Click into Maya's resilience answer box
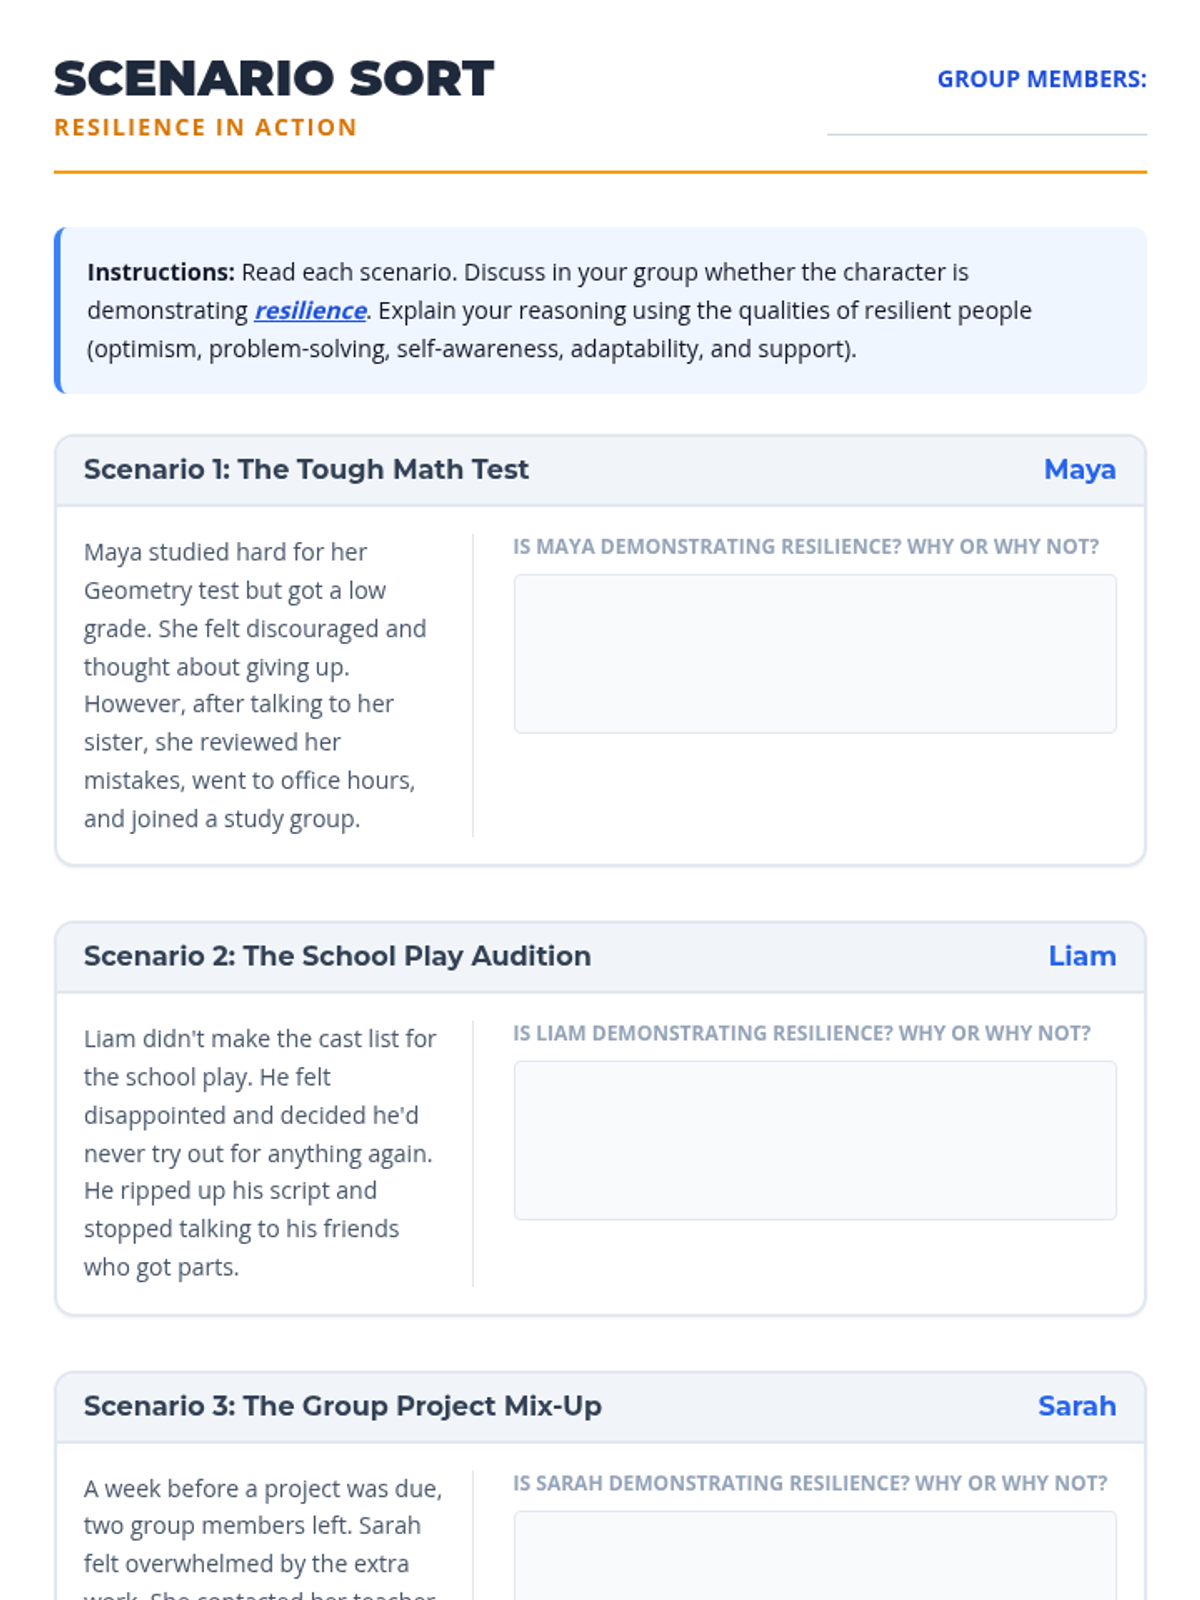 [x=814, y=653]
